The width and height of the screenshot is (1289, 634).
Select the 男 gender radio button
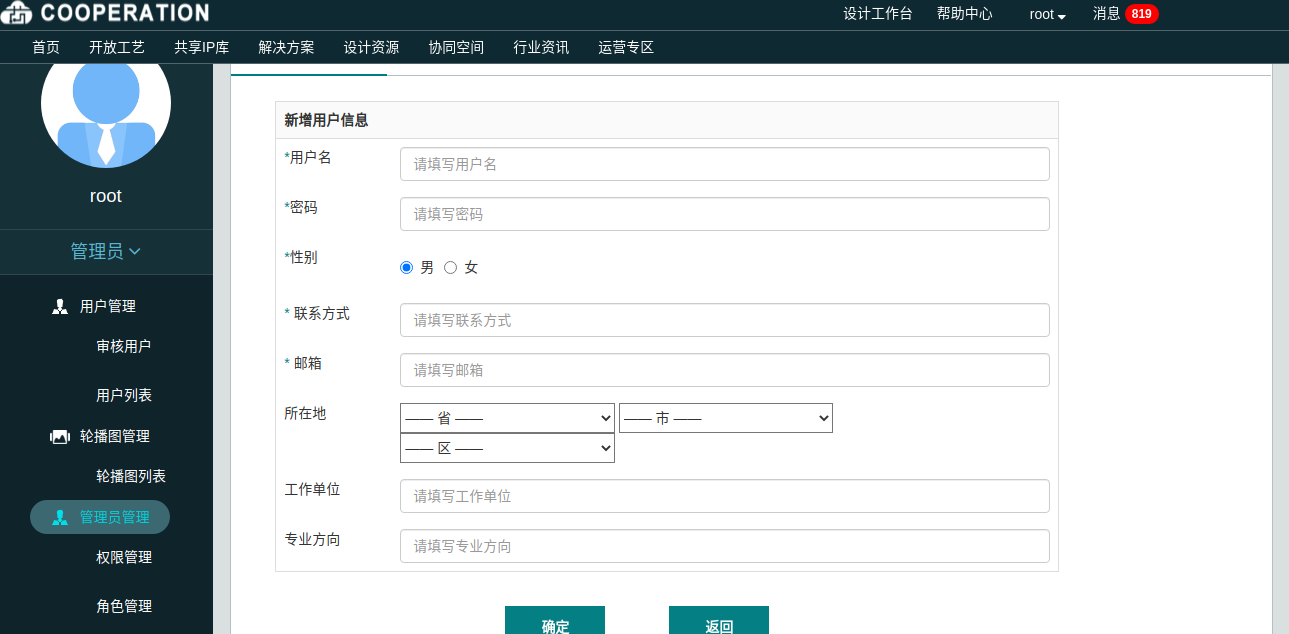click(406, 267)
